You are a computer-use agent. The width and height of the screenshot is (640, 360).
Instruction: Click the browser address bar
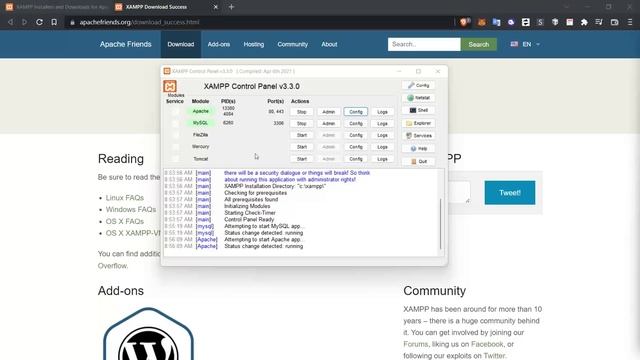pos(259,22)
